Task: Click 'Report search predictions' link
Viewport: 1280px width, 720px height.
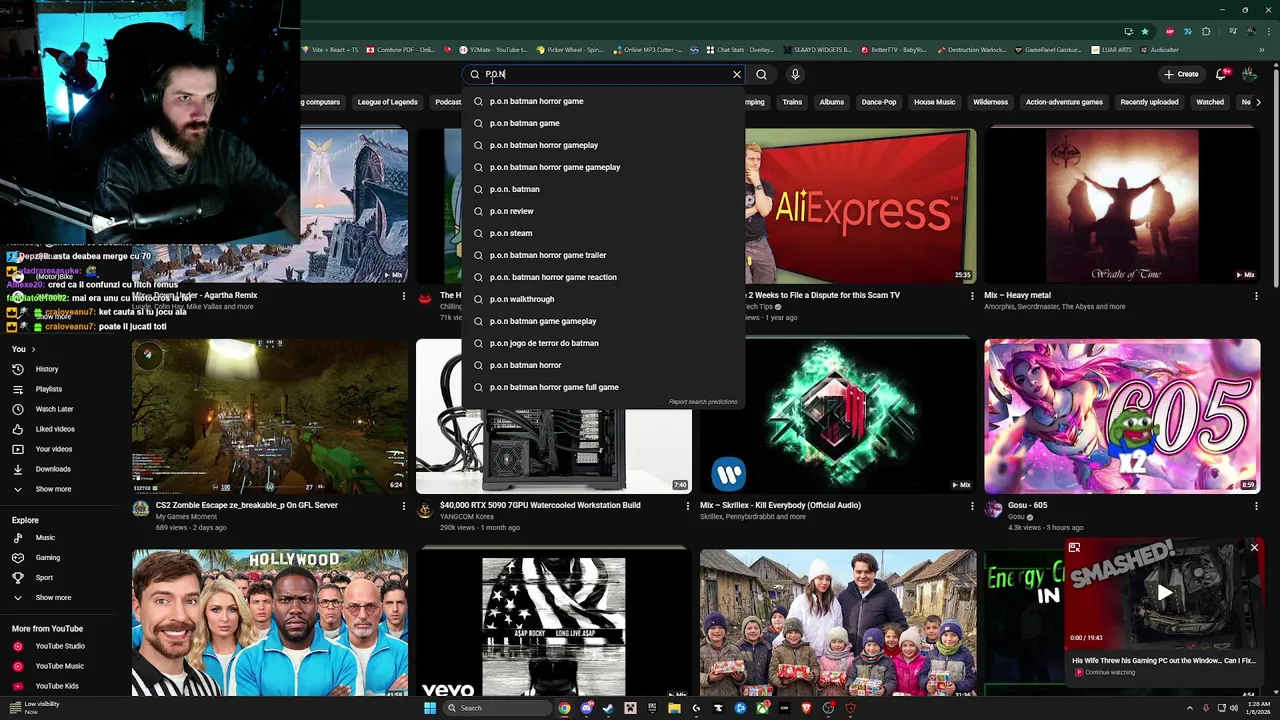Action: [x=703, y=402]
